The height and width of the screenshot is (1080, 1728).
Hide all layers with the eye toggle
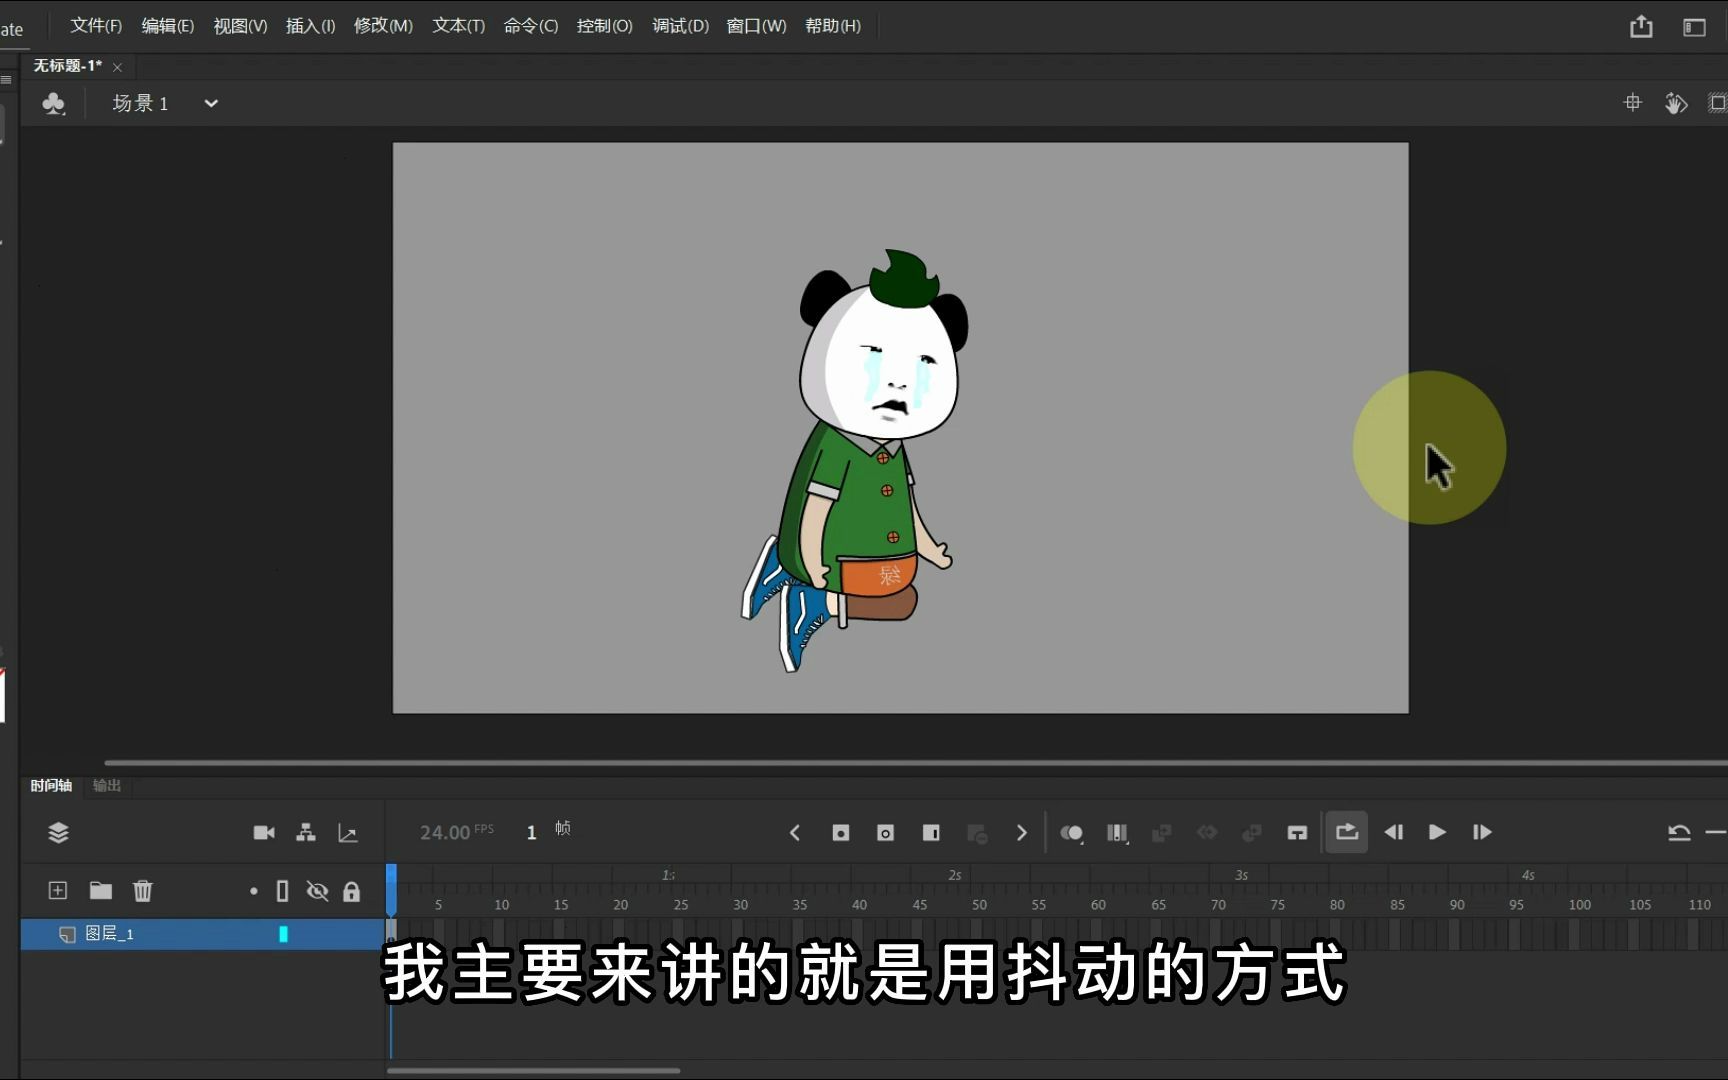pos(318,890)
